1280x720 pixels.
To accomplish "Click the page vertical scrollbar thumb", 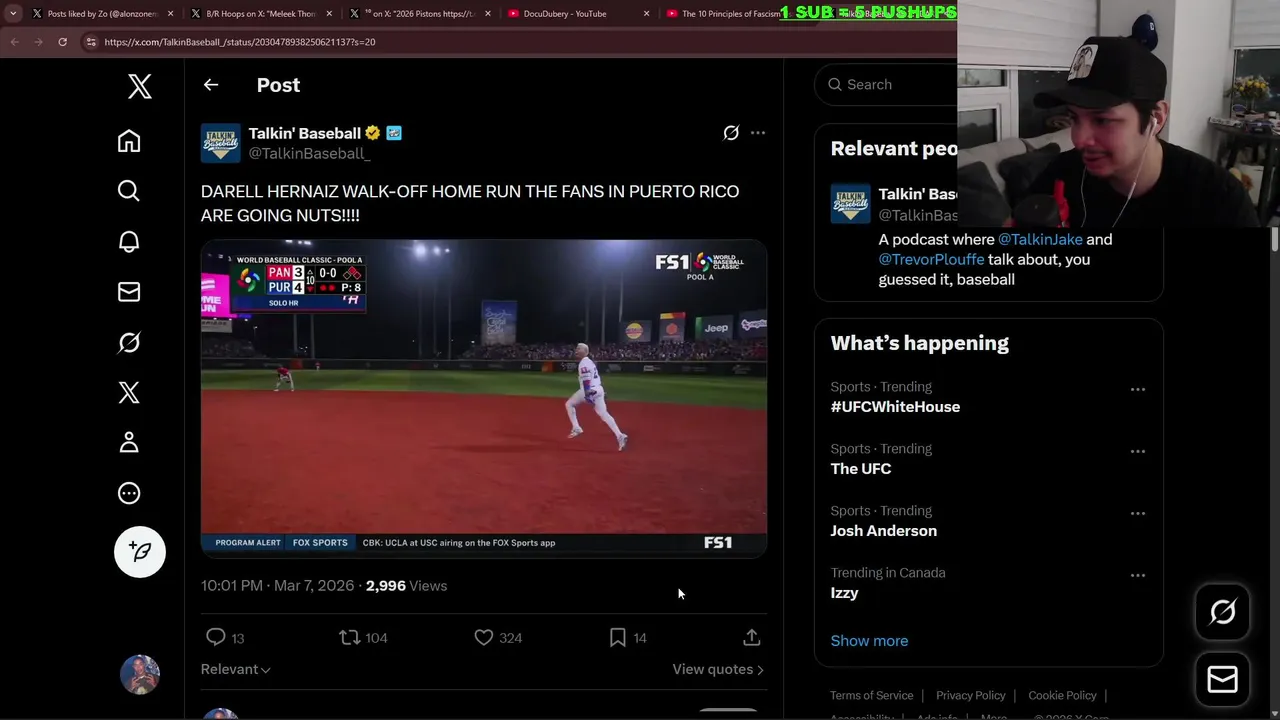I will coord(1274,240).
